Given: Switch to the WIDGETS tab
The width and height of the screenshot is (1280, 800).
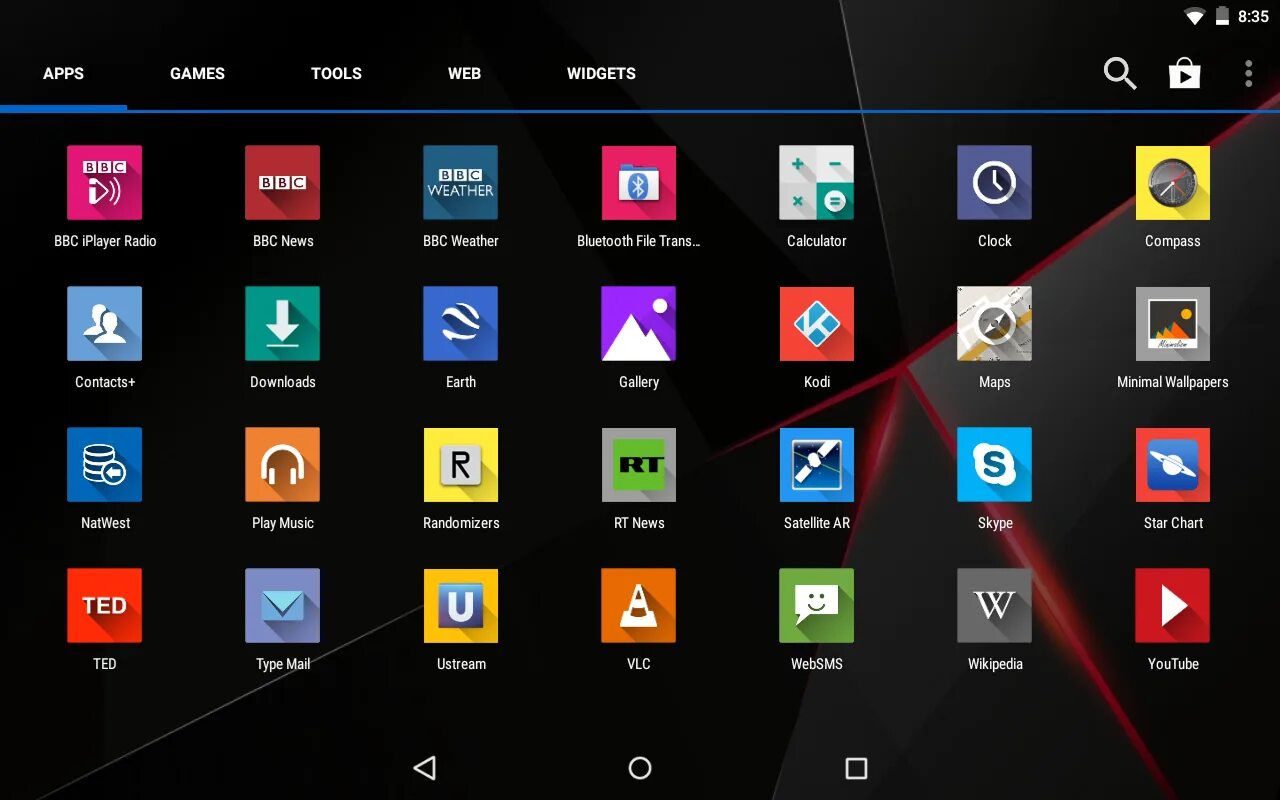Looking at the screenshot, I should pyautogui.click(x=601, y=73).
